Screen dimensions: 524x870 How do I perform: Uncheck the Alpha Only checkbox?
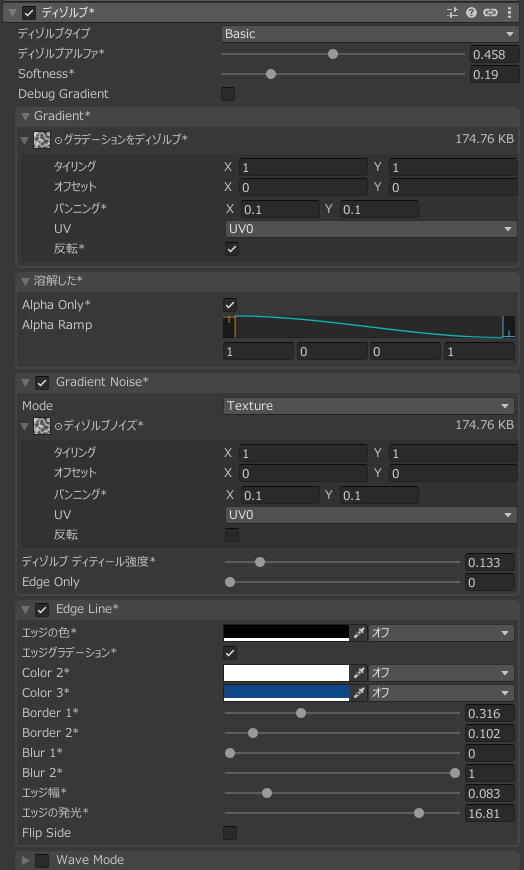(x=230, y=305)
